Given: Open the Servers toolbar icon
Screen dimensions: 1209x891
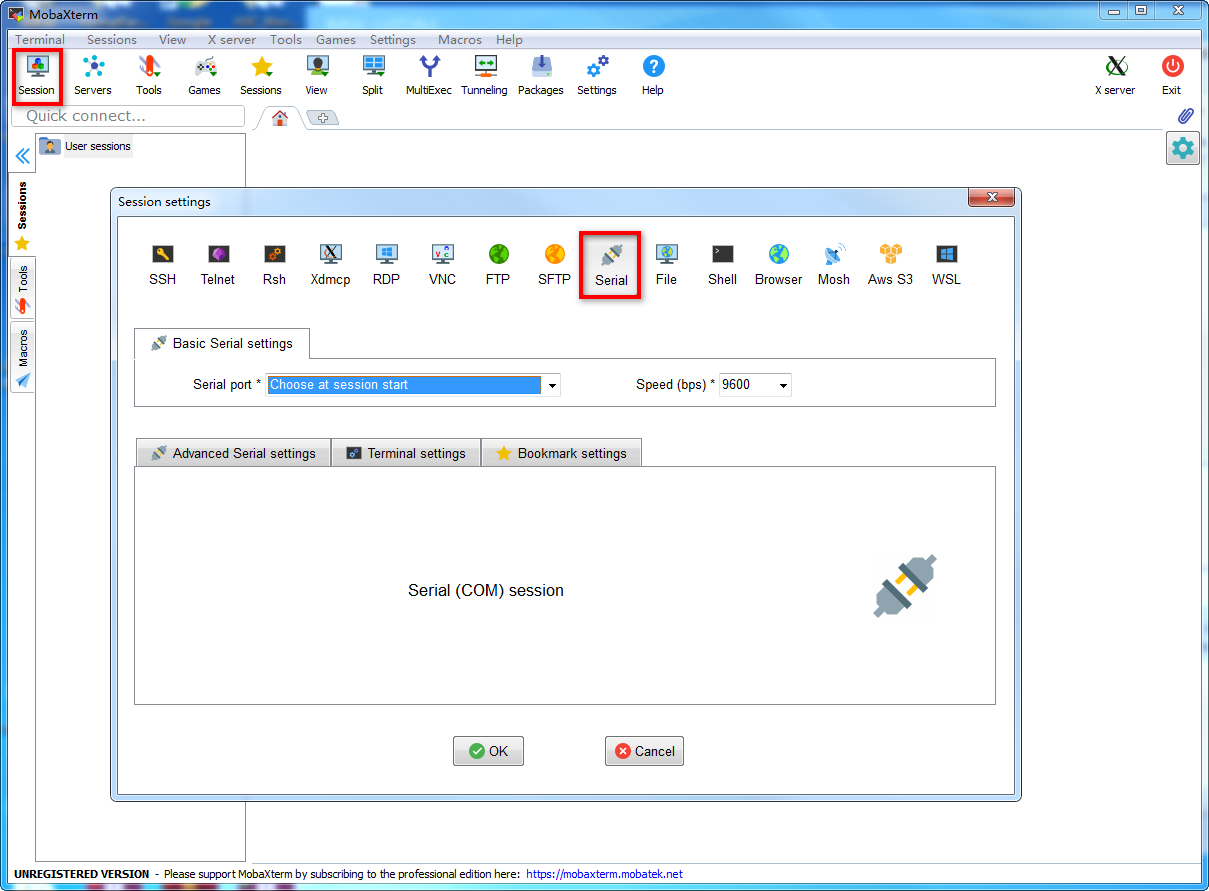Looking at the screenshot, I should pos(93,75).
